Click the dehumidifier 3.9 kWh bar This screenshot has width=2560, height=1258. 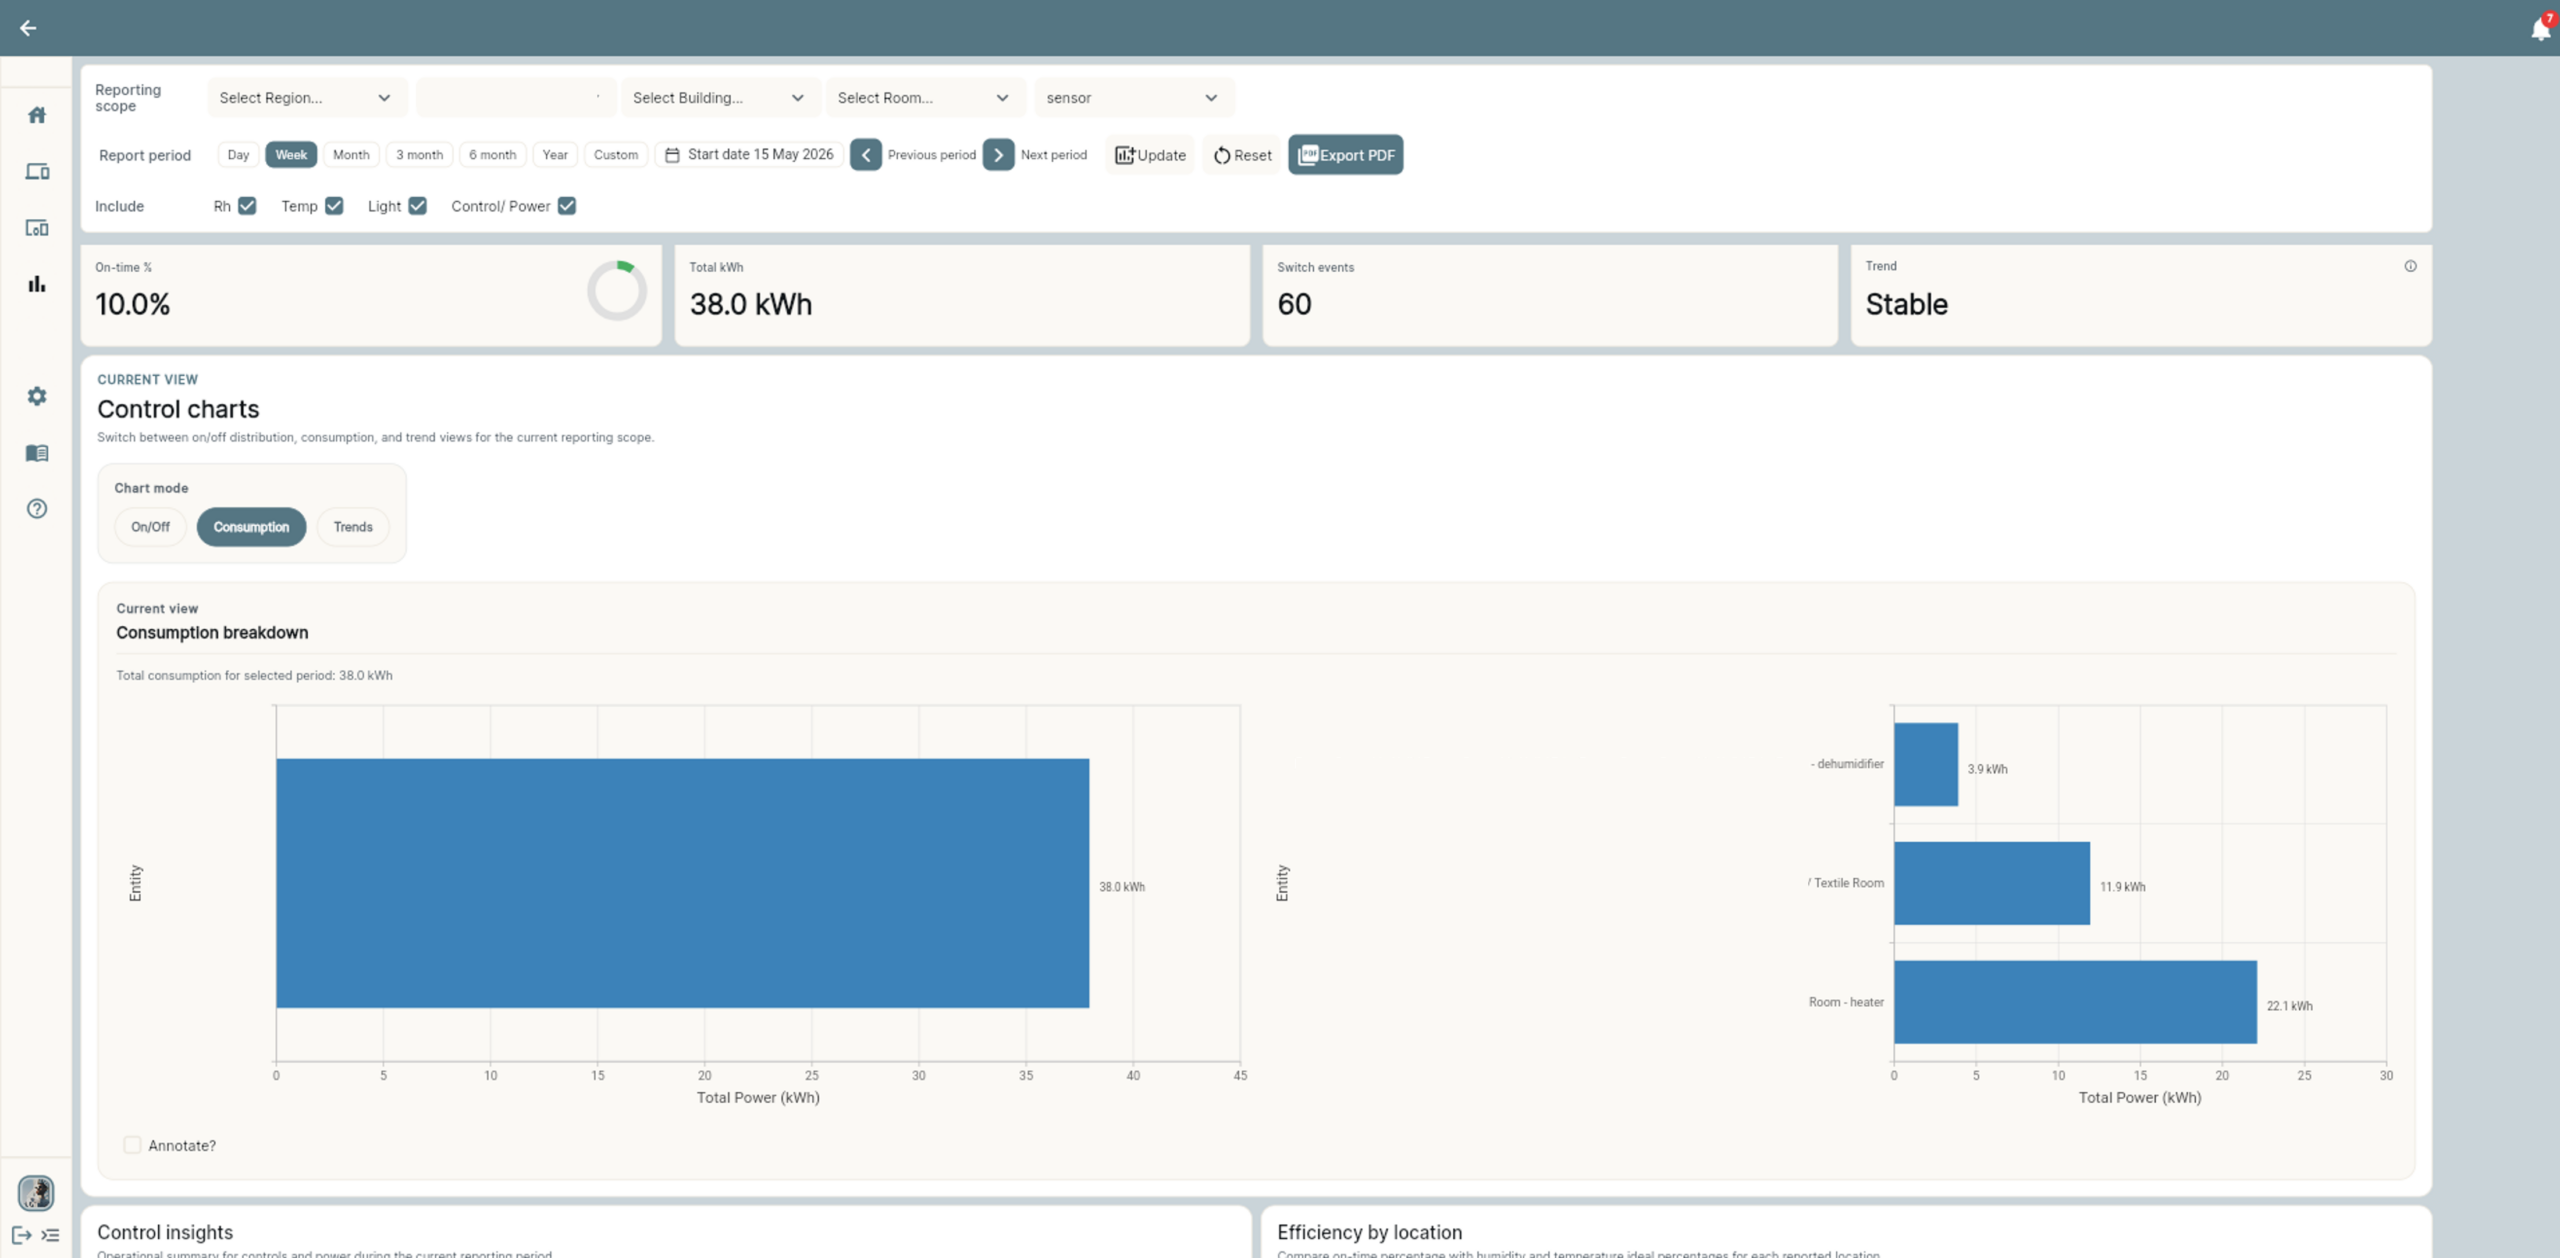1926,765
